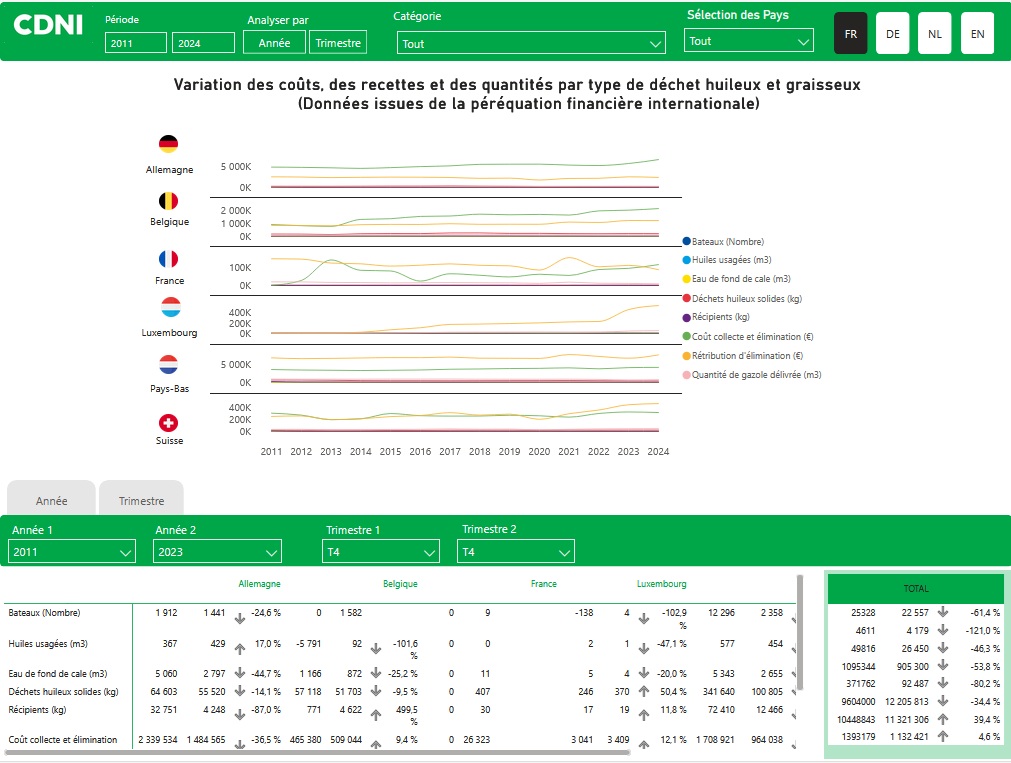Open the Trimestre 2 dropdown

[x=516, y=552]
